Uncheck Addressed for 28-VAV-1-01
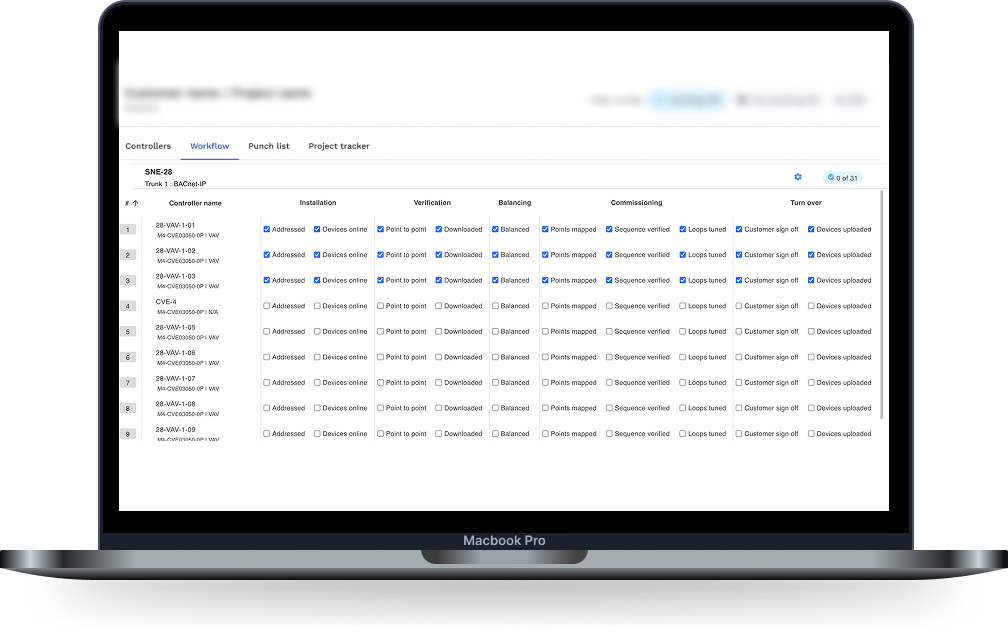The width and height of the screenshot is (1008, 635). click(x=267, y=229)
